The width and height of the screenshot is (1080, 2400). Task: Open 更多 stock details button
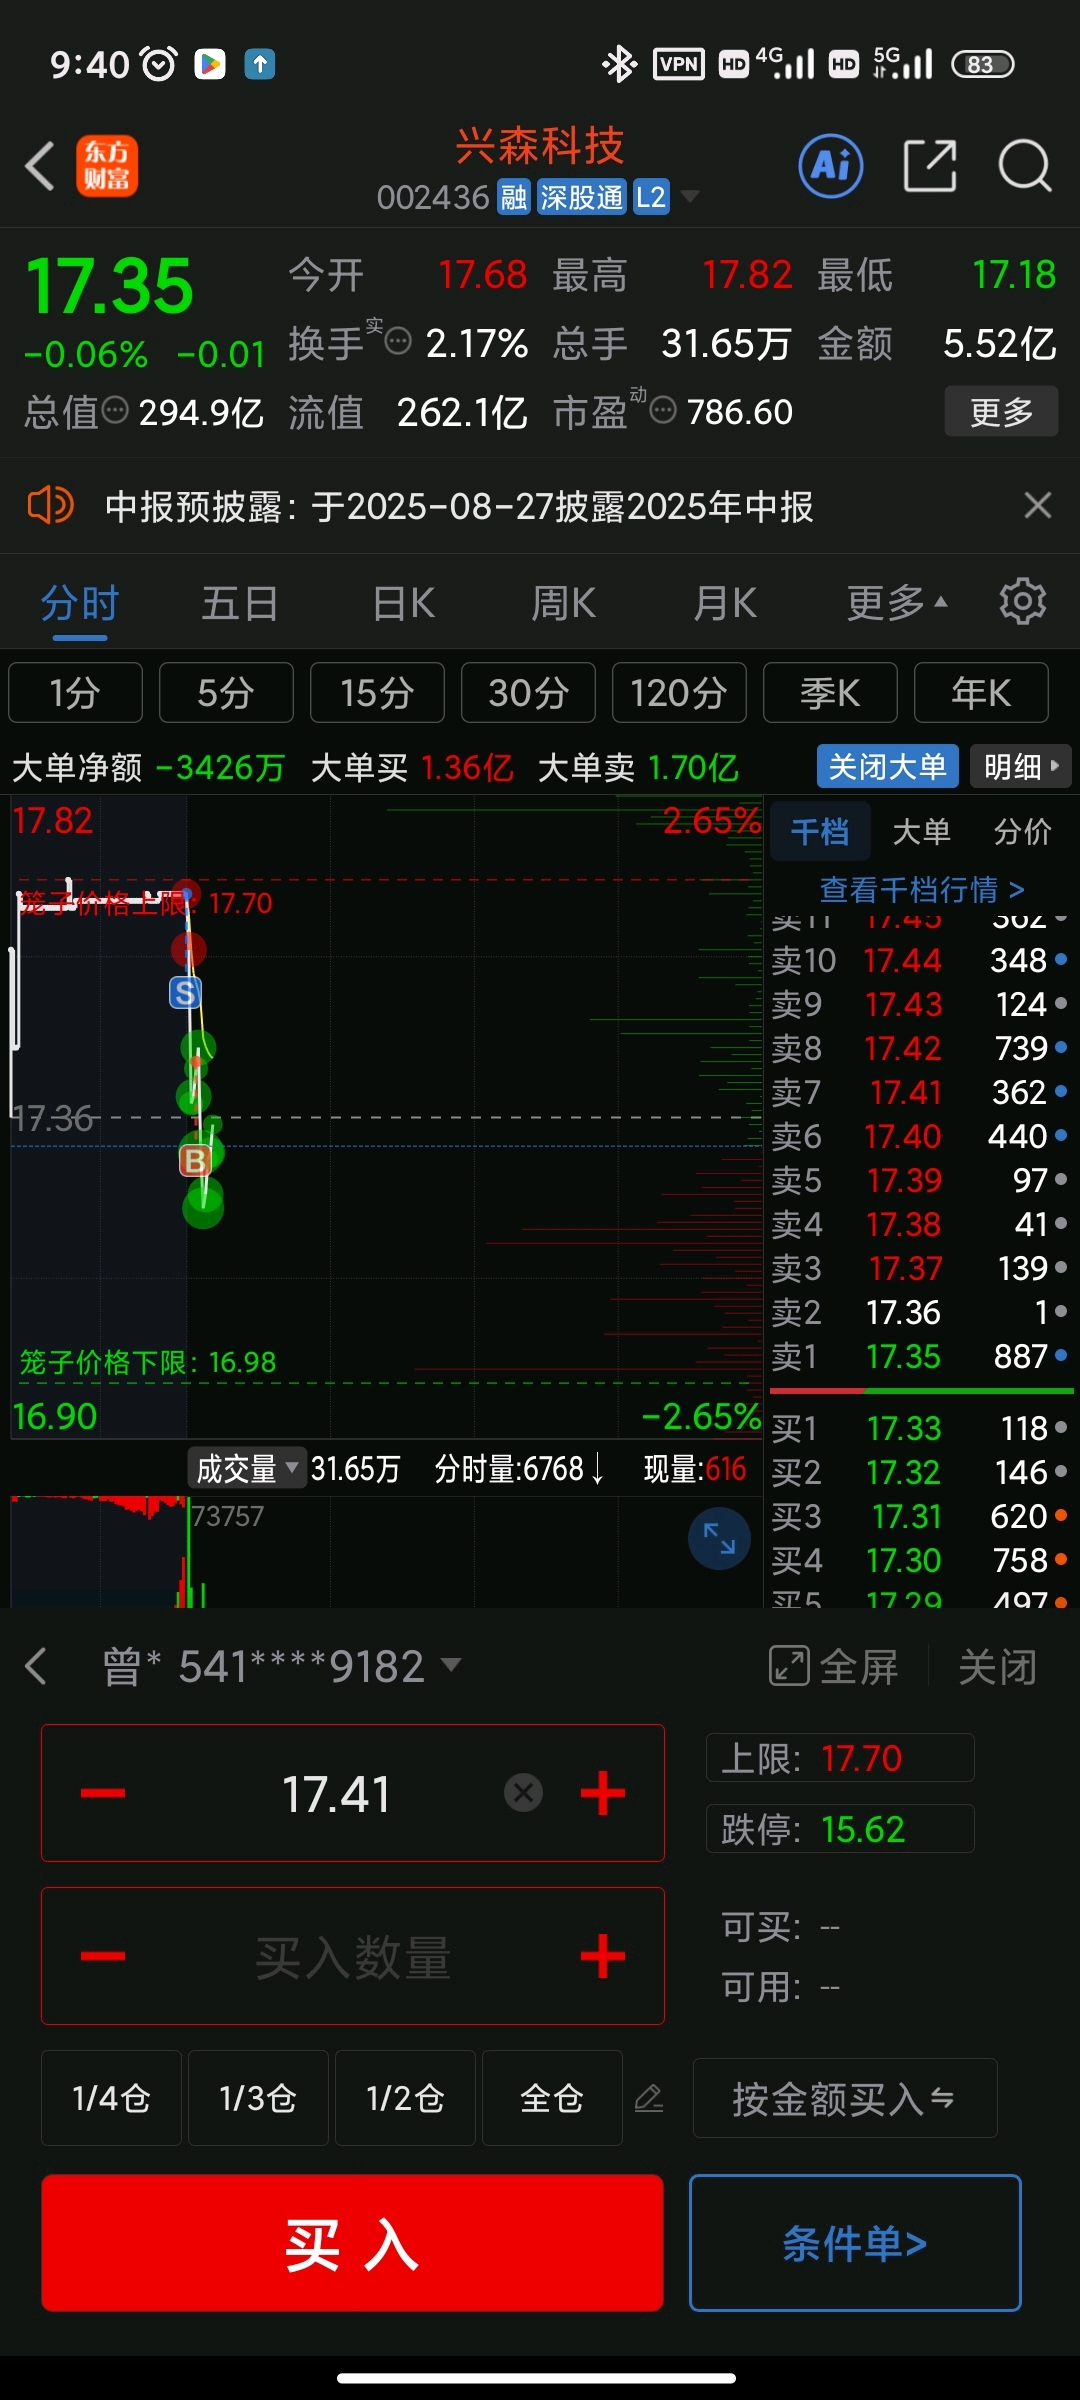(x=1001, y=411)
